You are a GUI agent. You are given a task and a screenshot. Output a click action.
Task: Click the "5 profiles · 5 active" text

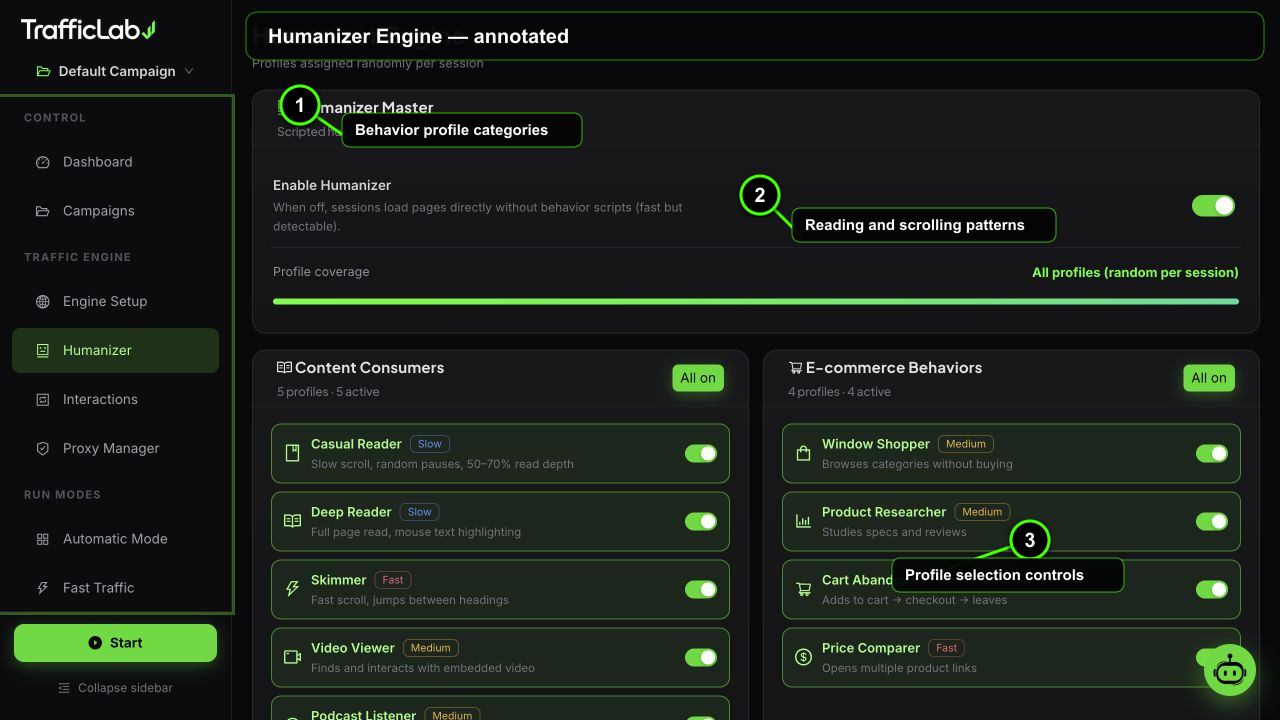328,392
